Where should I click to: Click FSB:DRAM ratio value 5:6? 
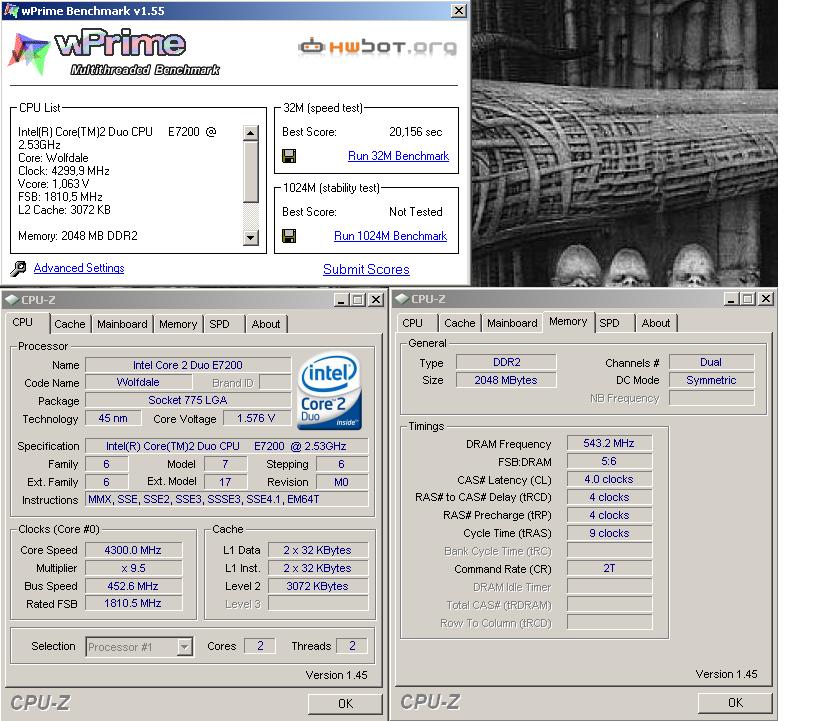tap(609, 461)
